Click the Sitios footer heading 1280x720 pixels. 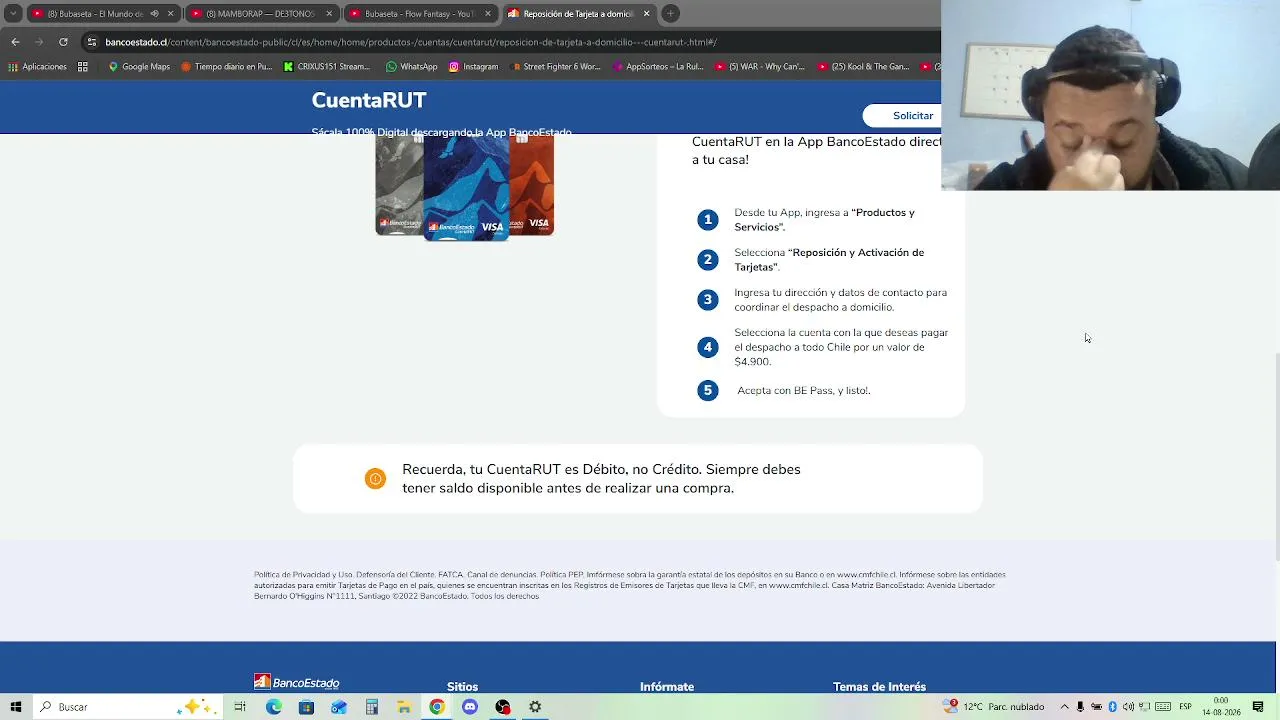pos(462,687)
